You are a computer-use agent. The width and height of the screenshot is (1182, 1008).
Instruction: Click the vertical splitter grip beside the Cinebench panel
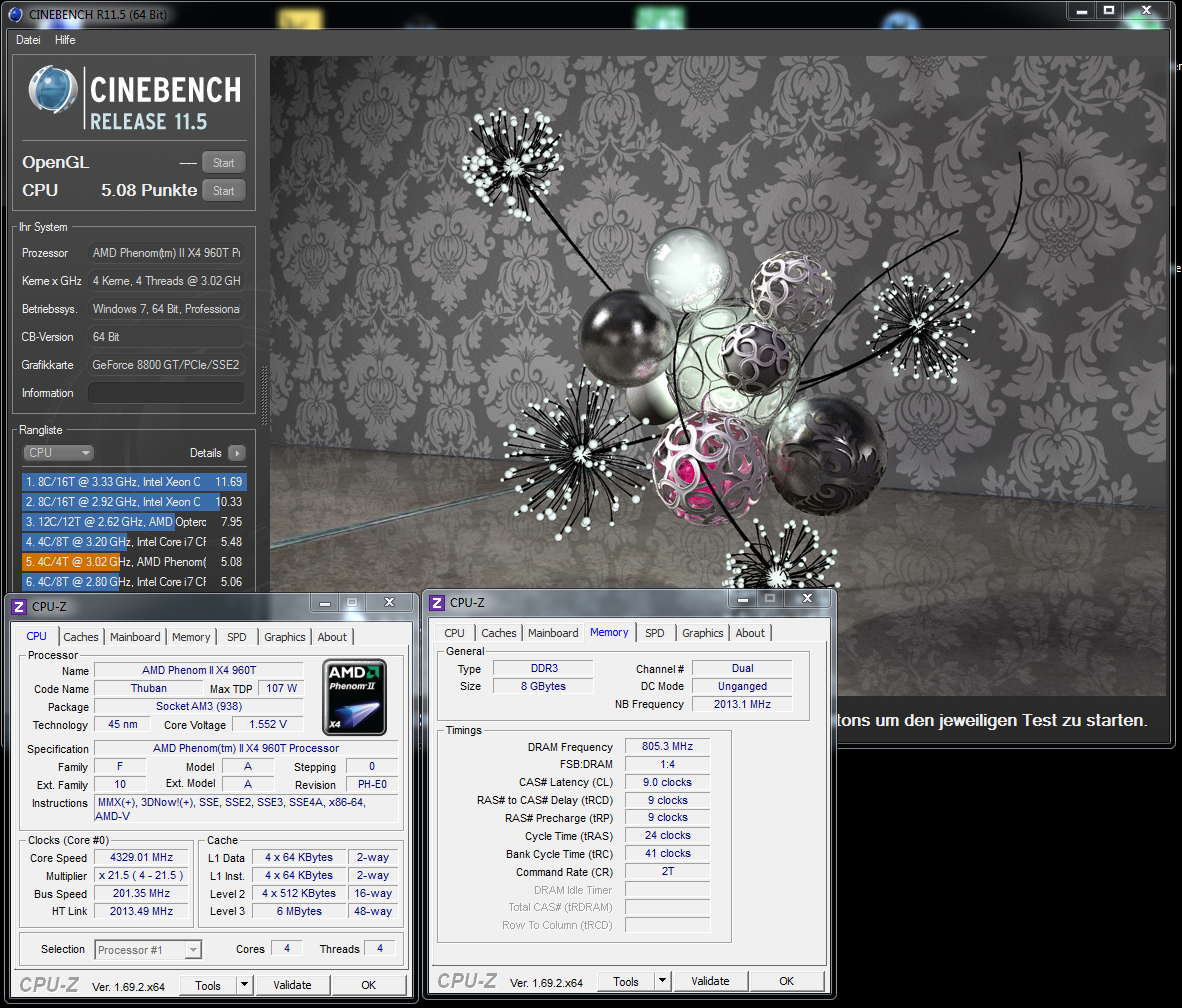pos(264,396)
